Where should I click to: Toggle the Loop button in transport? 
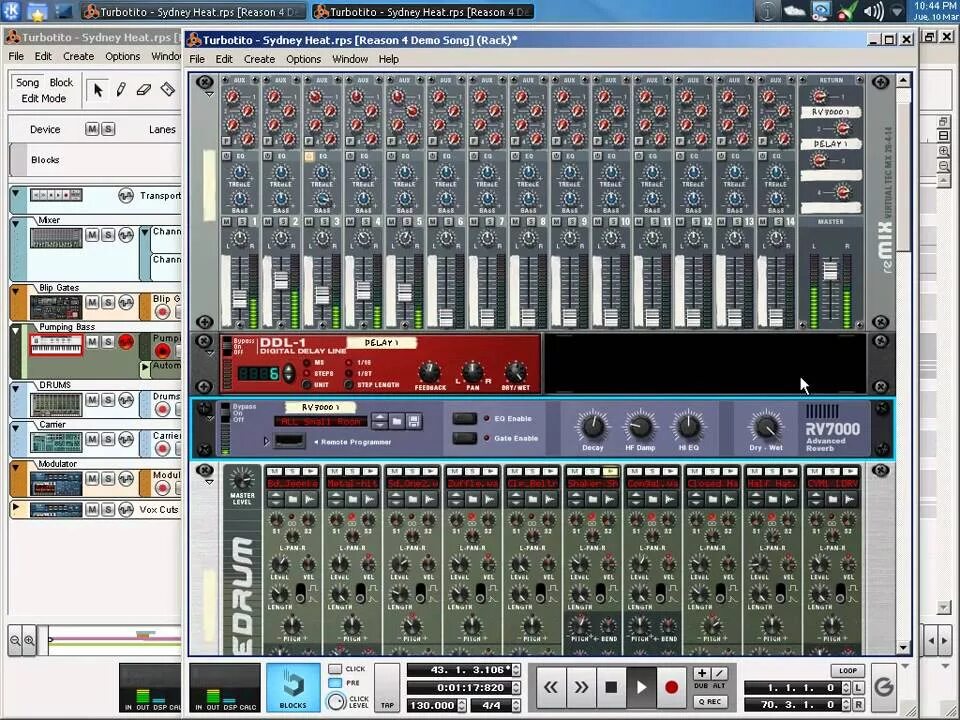coord(847,670)
